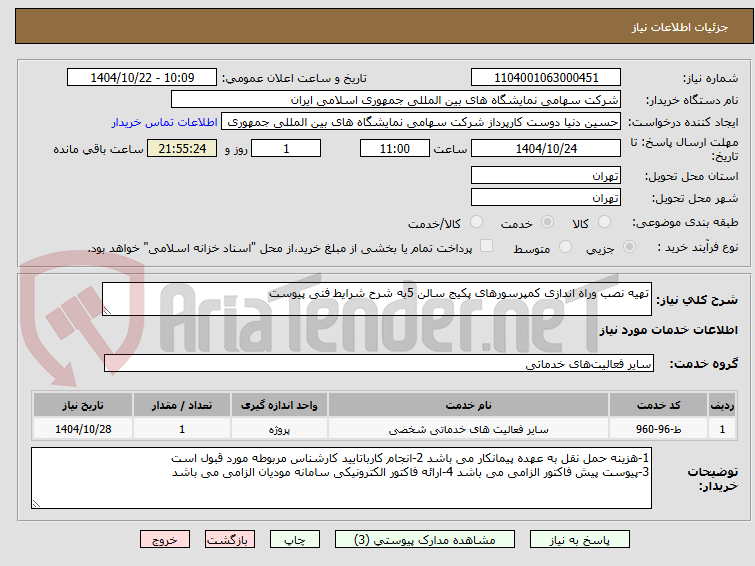Click the تعداد / مقدار column header

click(x=182, y=405)
